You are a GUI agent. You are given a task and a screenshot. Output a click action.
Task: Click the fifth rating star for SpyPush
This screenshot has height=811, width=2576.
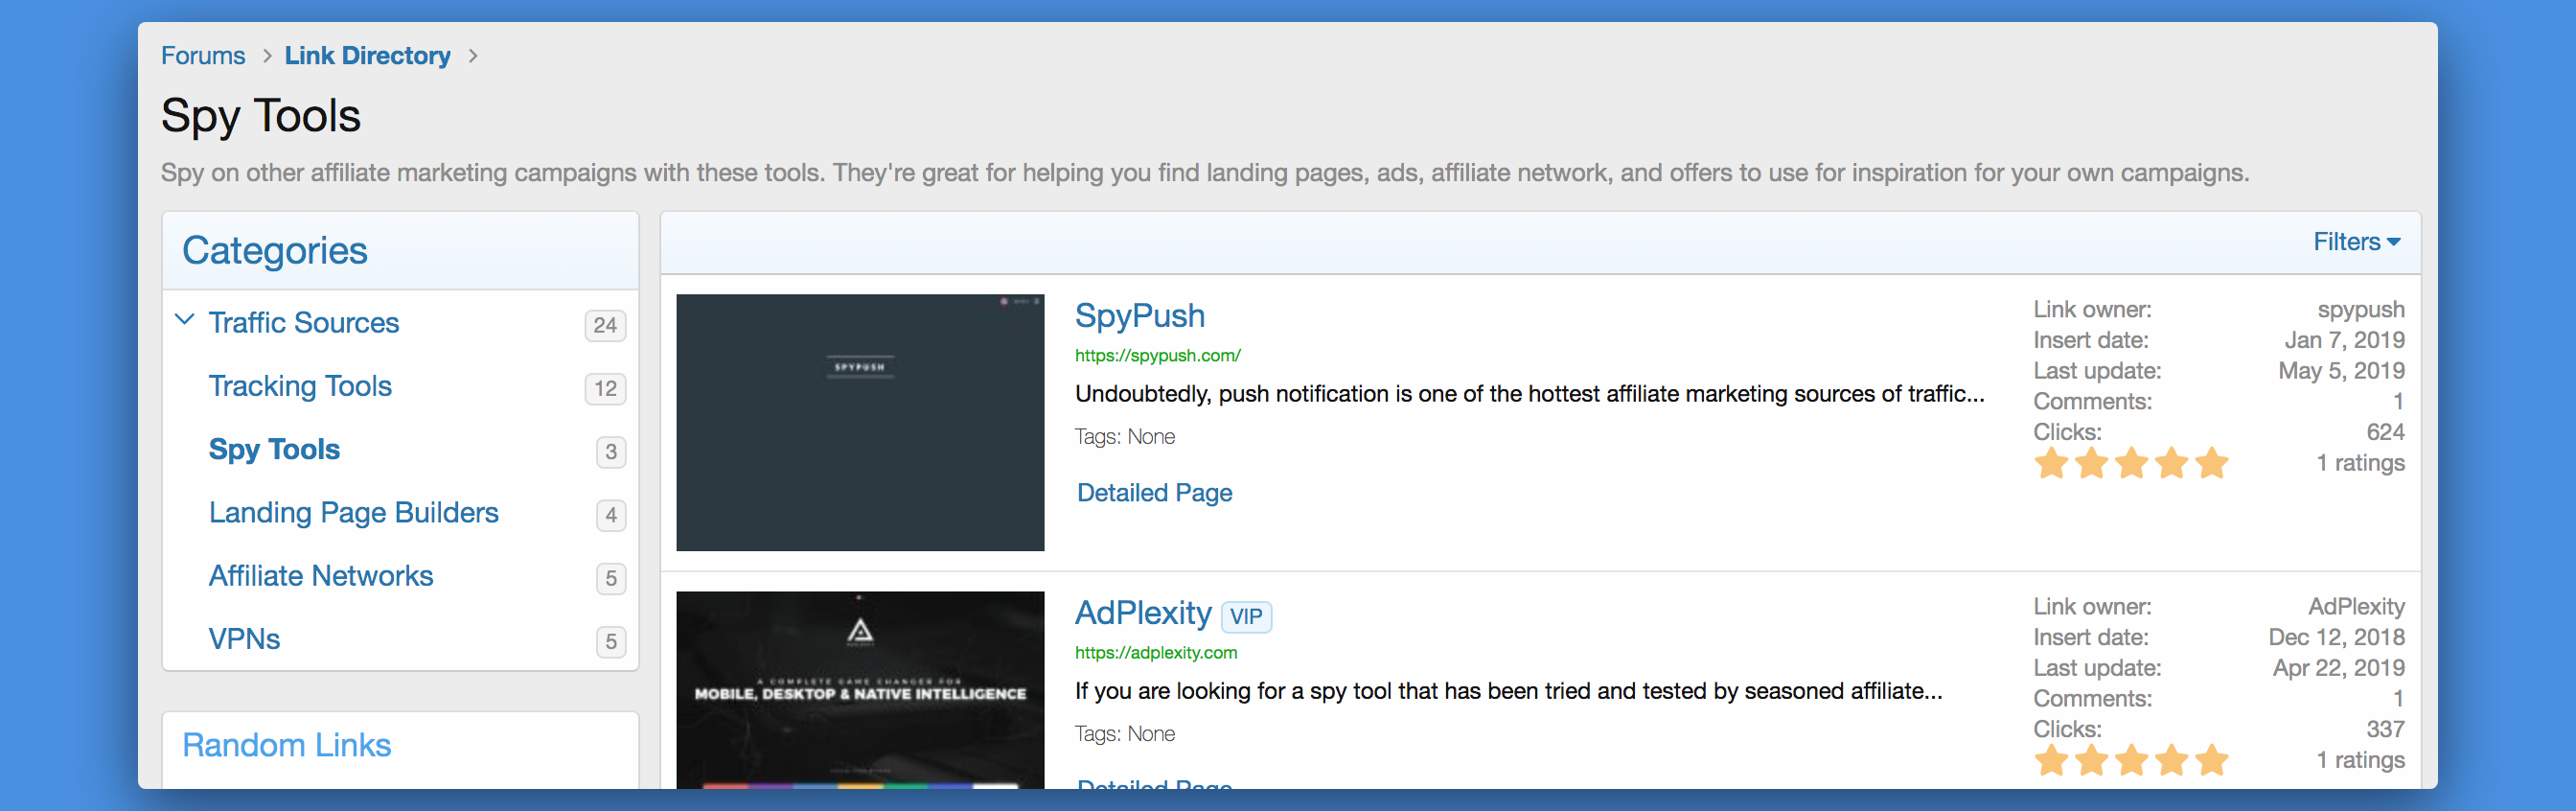pos(2211,464)
